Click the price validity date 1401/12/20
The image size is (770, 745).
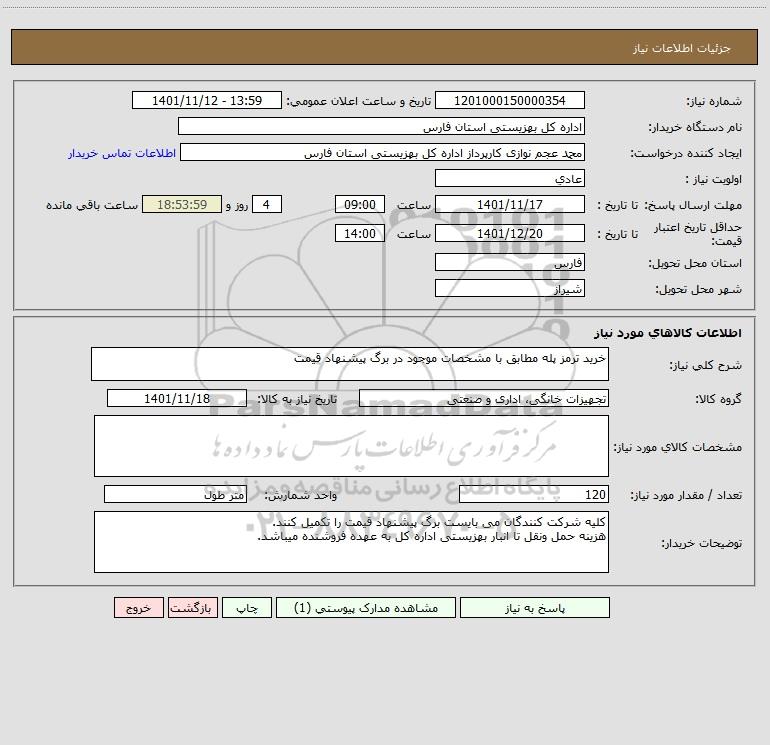tap(510, 233)
